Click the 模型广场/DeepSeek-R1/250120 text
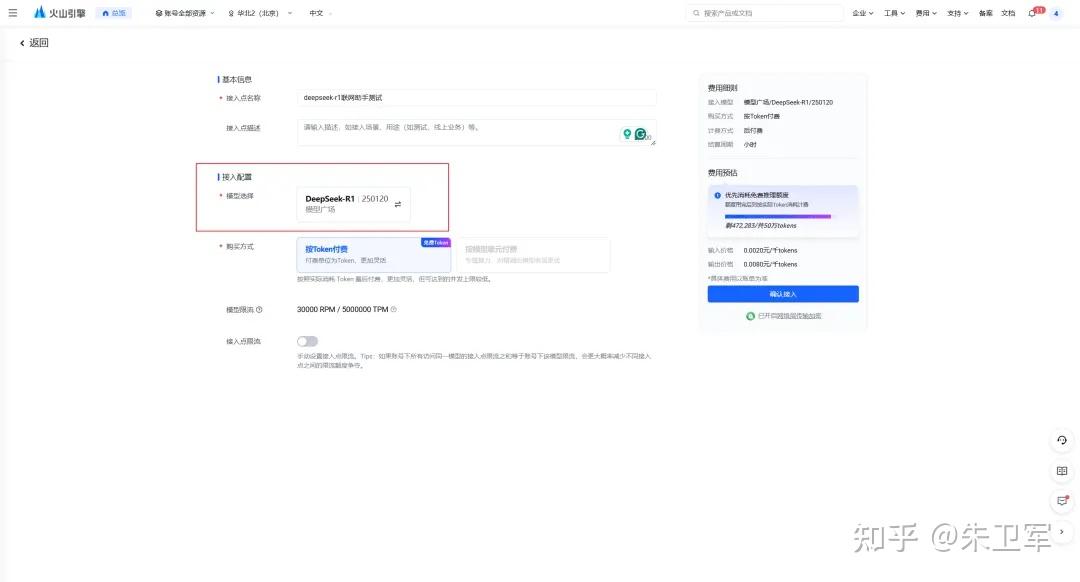 (x=788, y=103)
